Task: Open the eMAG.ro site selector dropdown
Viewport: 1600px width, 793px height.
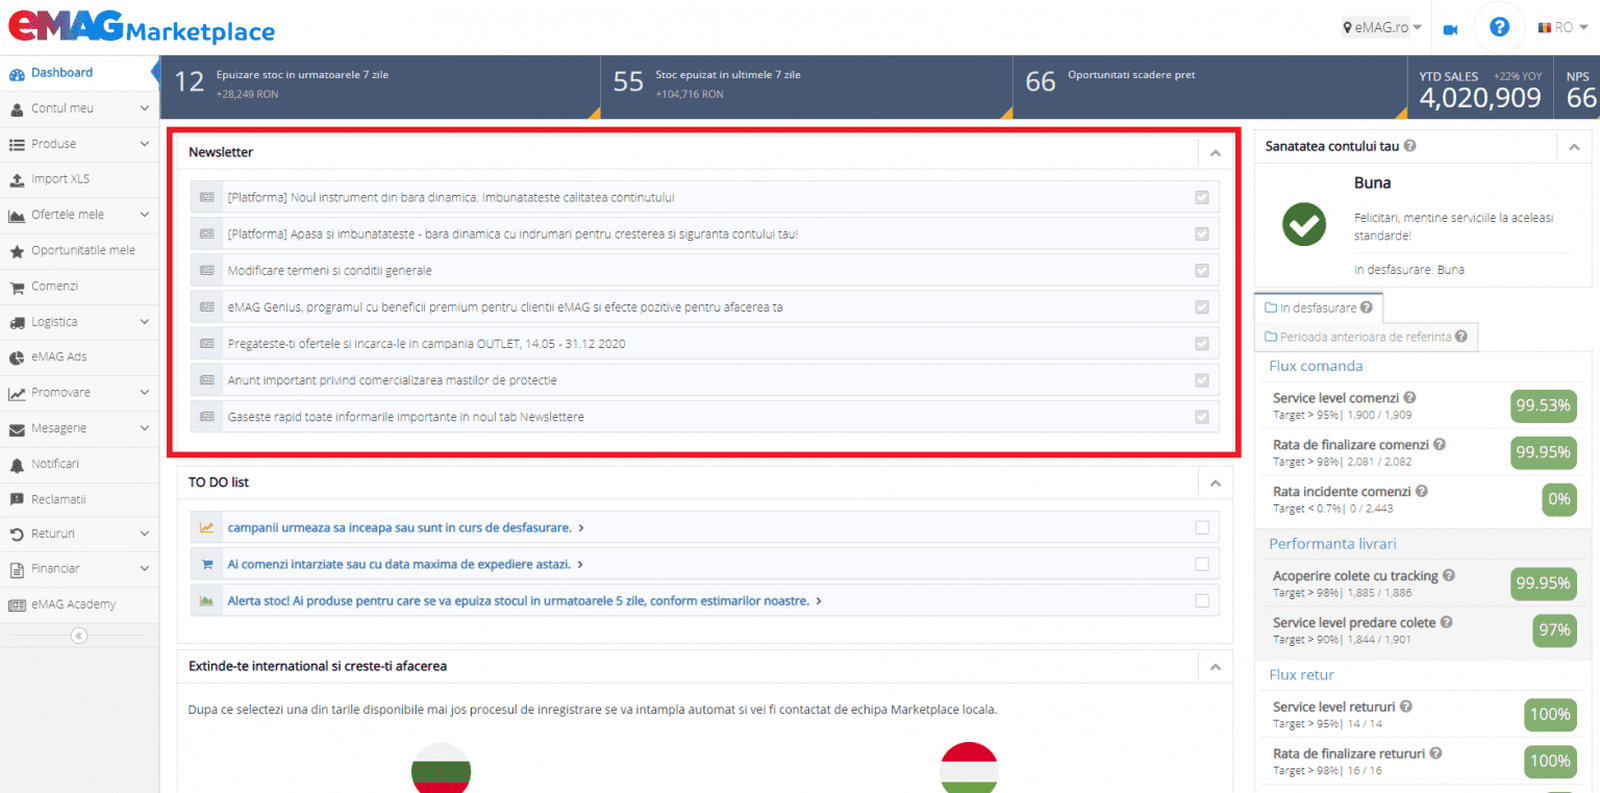Action: (1382, 28)
